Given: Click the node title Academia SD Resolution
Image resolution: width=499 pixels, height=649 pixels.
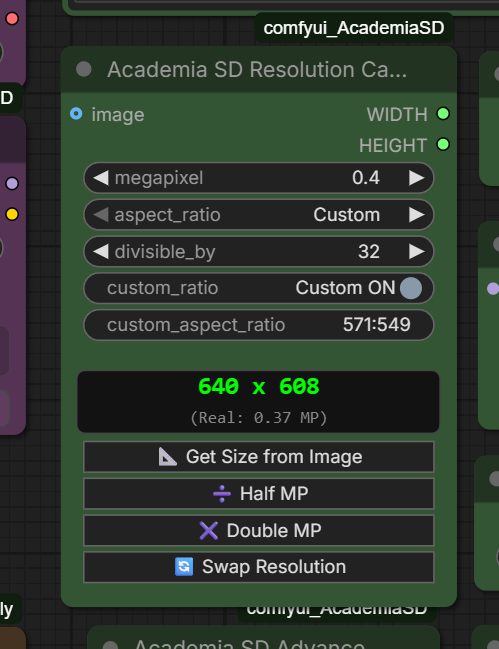Looking at the screenshot, I should coord(257,70).
